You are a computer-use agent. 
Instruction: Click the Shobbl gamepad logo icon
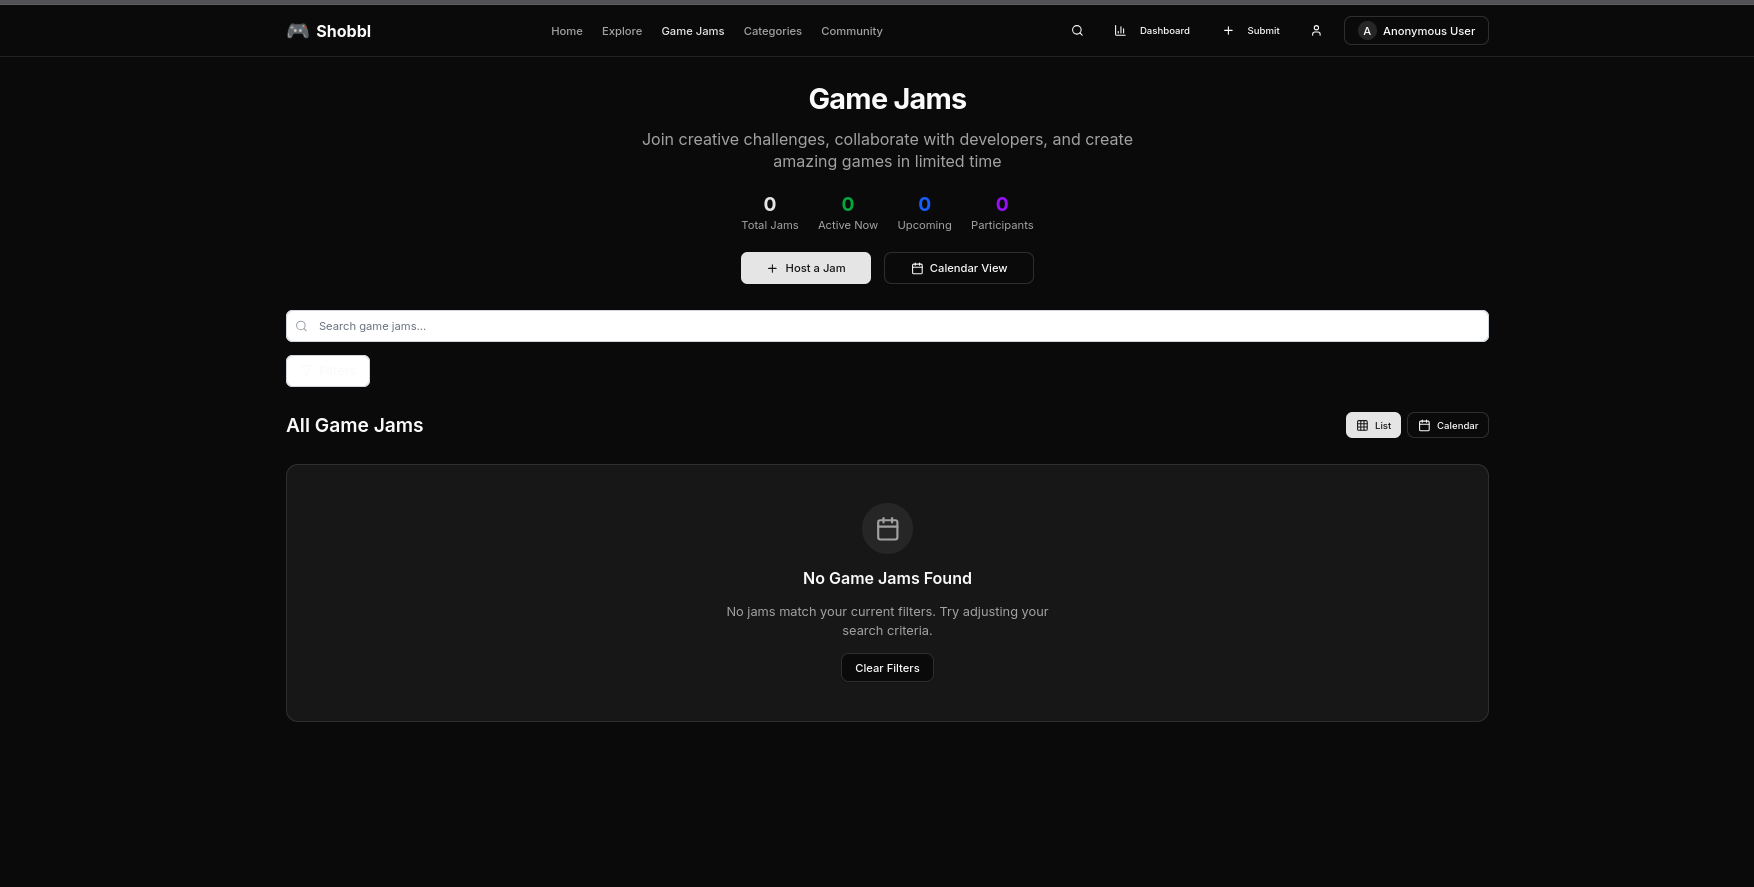[297, 31]
